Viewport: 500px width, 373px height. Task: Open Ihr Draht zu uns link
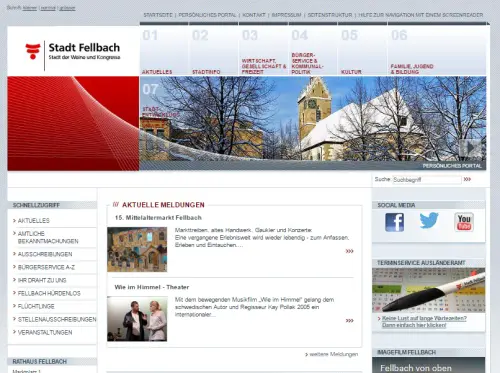coord(42,280)
